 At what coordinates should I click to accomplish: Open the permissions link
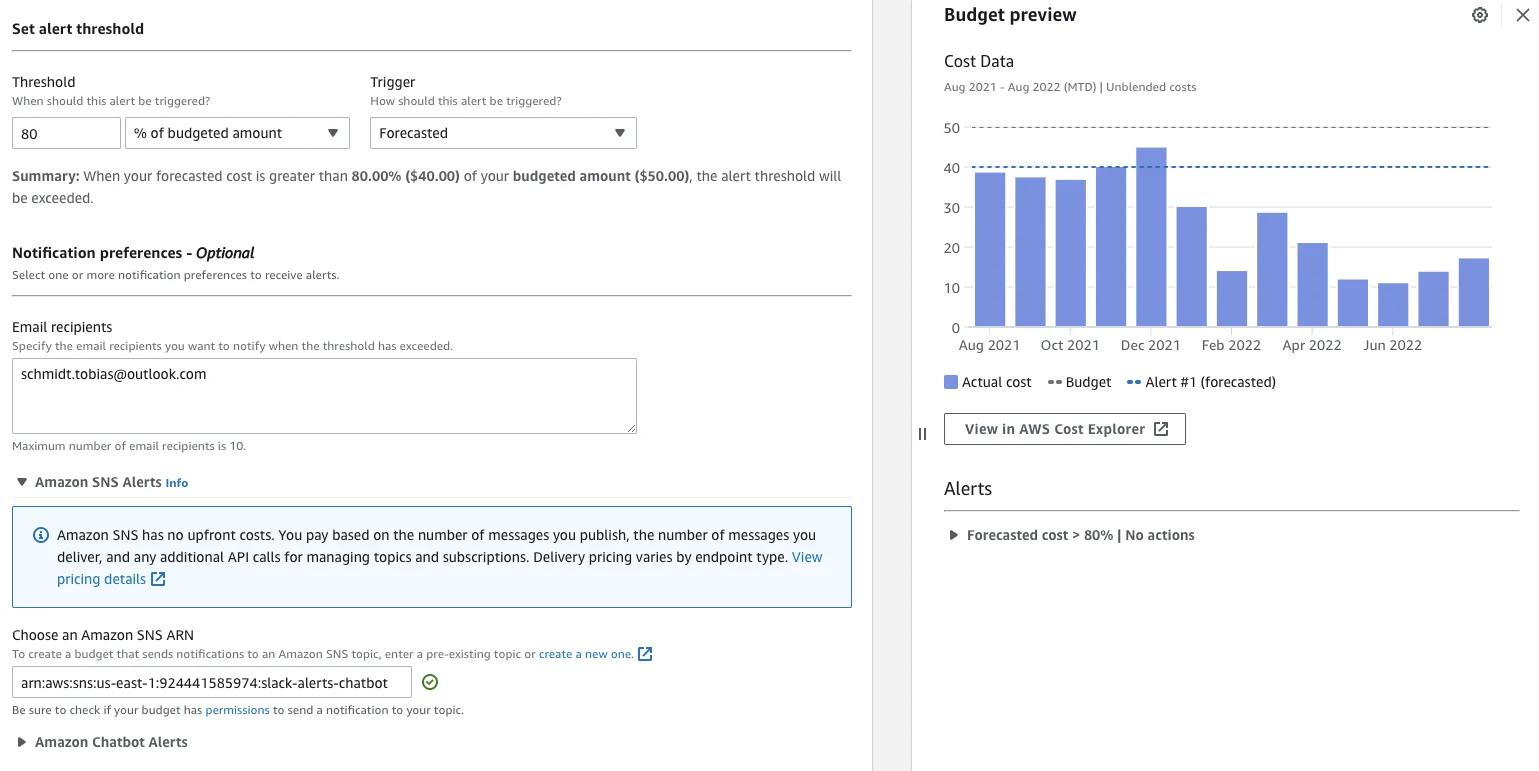[237, 710]
